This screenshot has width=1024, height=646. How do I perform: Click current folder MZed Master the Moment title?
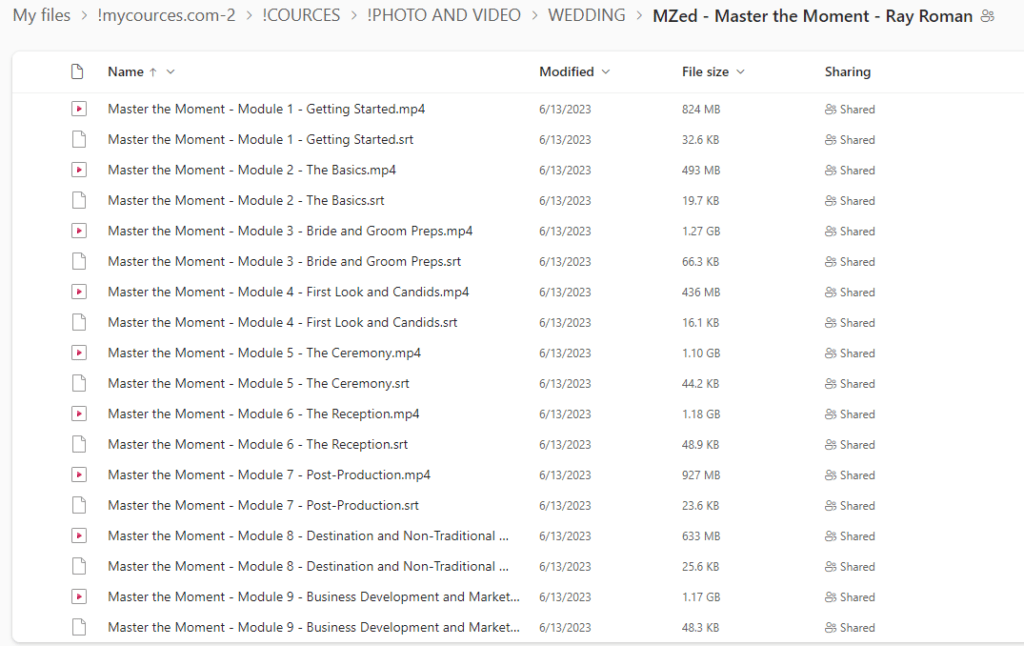pyautogui.click(x=812, y=16)
